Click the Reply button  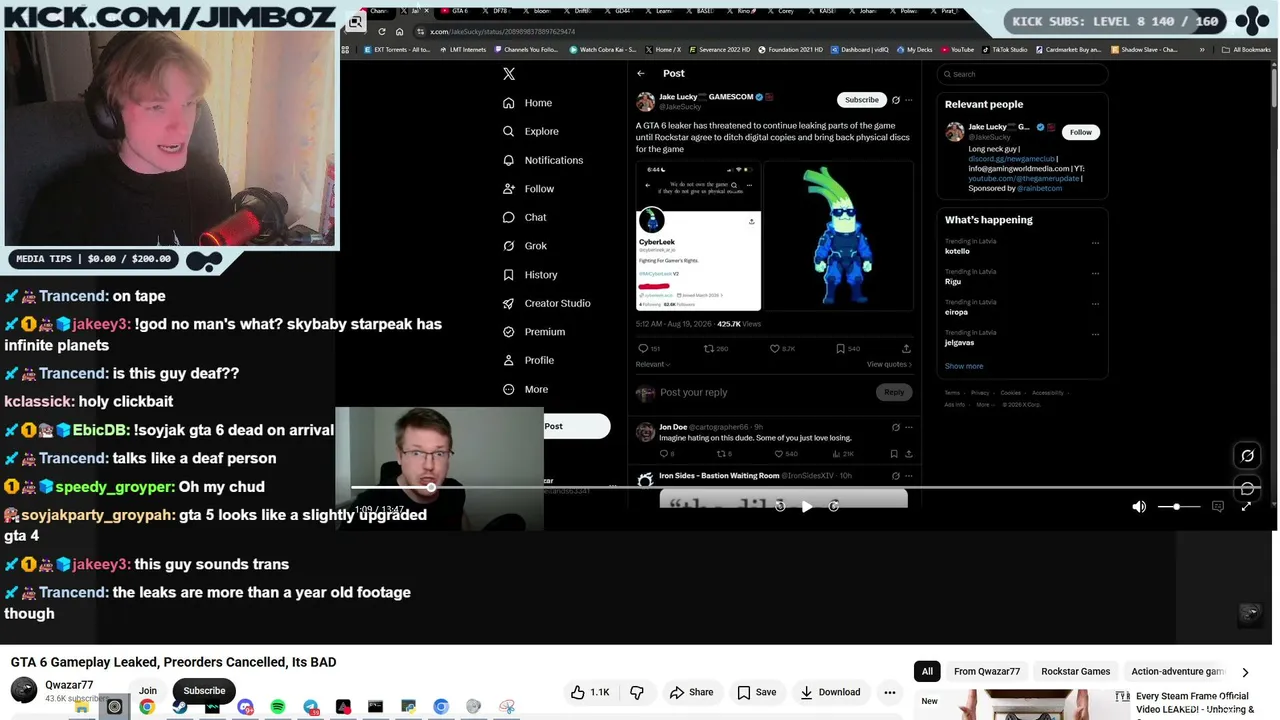coord(894,392)
